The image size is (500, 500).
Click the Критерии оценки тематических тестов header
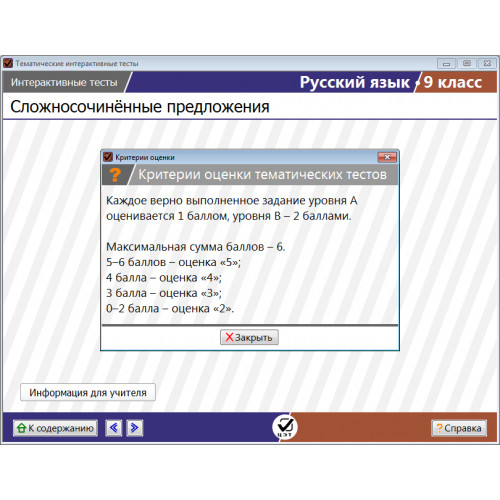click(x=263, y=175)
